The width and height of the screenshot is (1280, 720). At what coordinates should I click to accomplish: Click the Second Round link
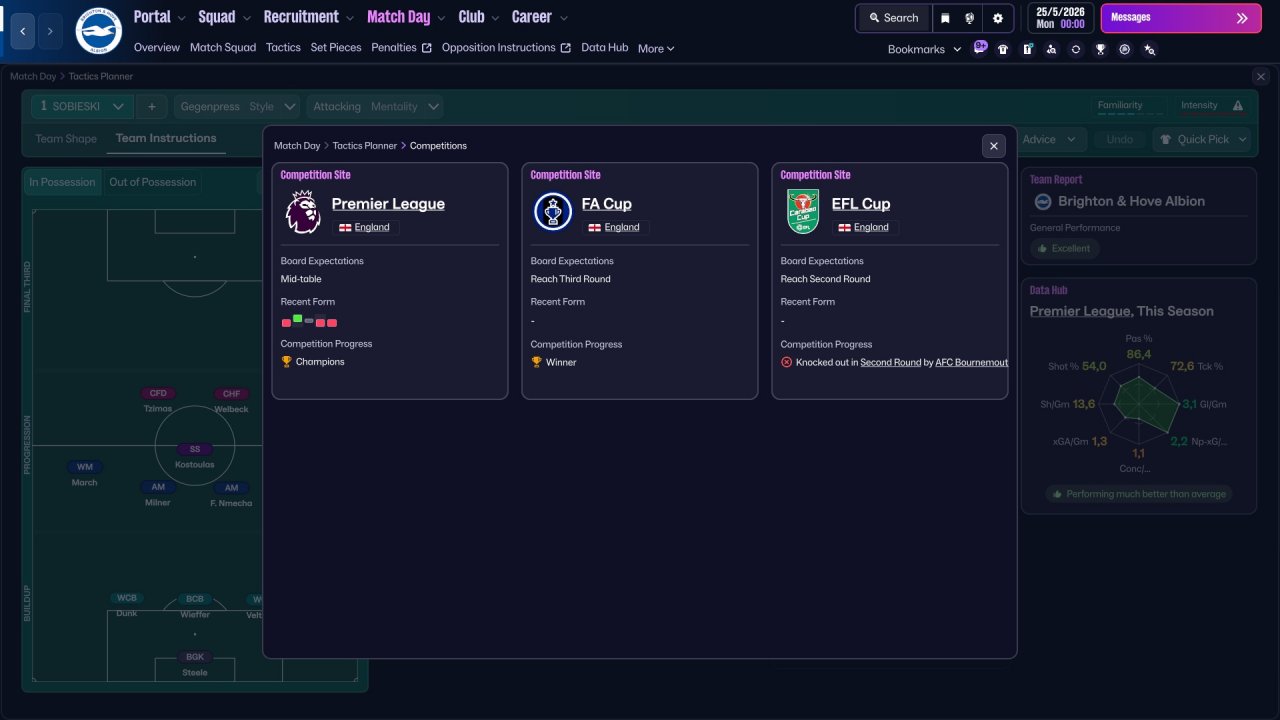(x=891, y=362)
